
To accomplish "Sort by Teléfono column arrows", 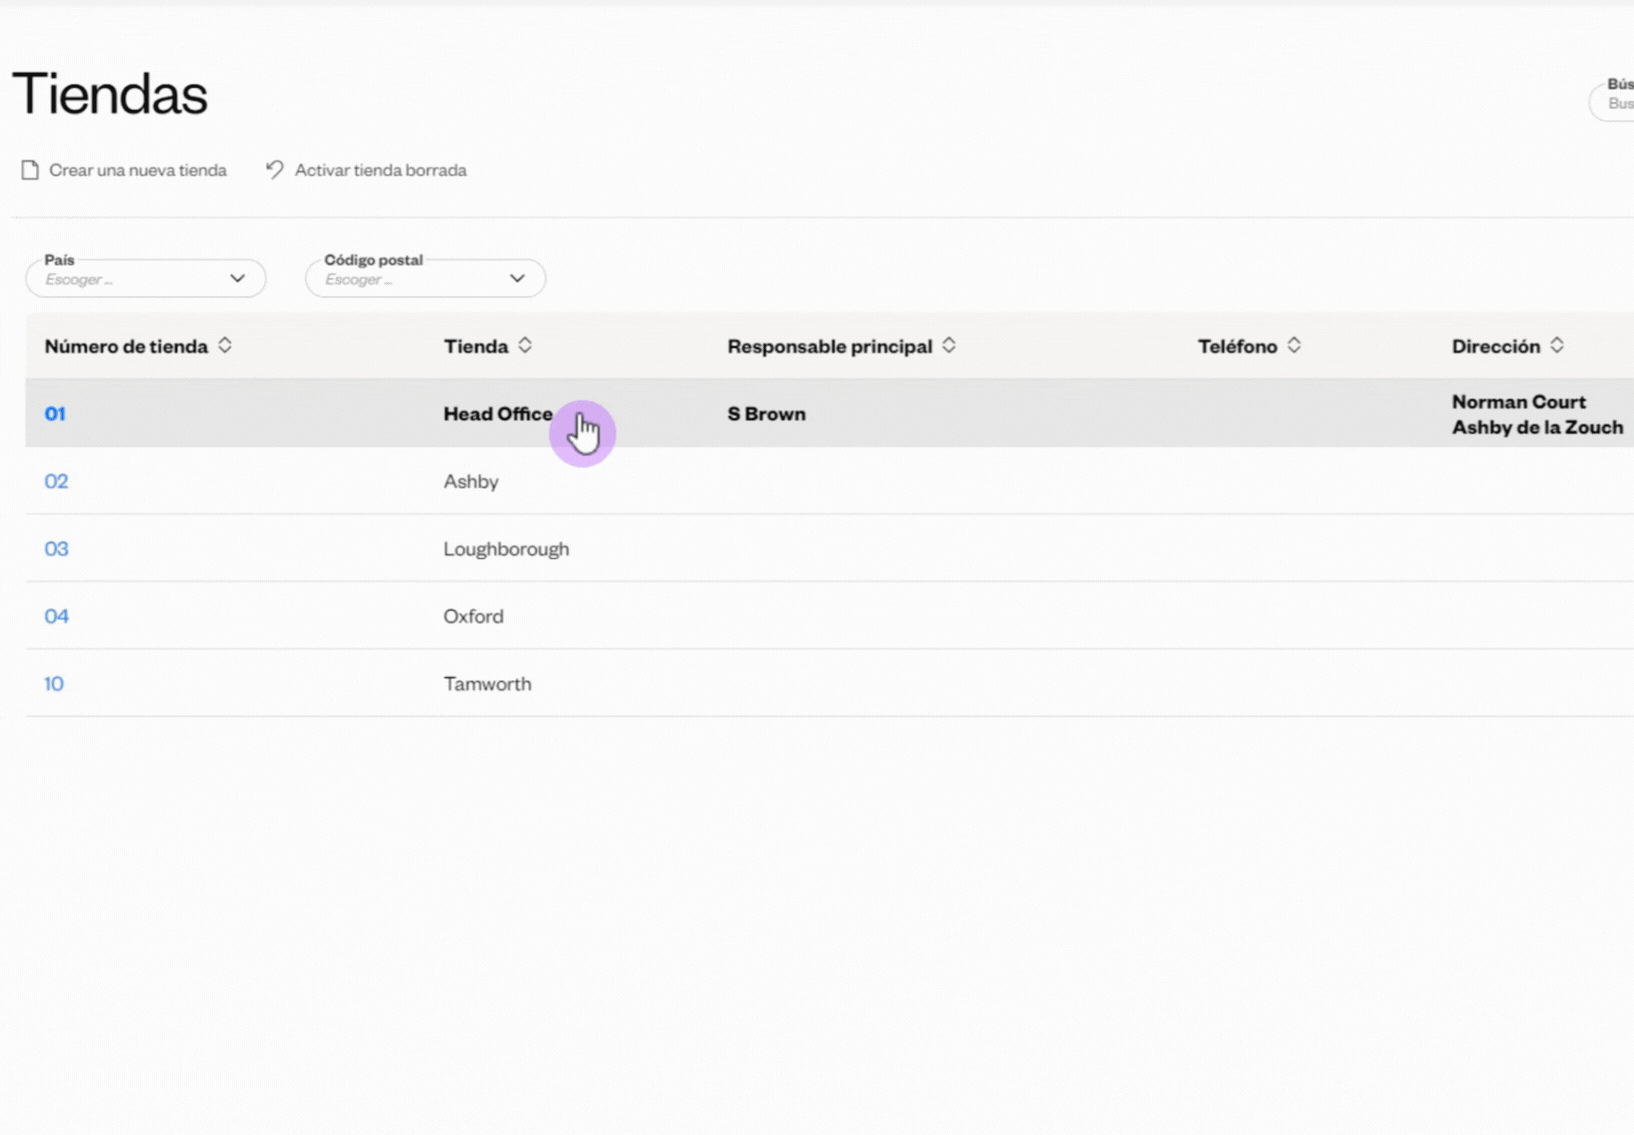I will tap(1294, 346).
